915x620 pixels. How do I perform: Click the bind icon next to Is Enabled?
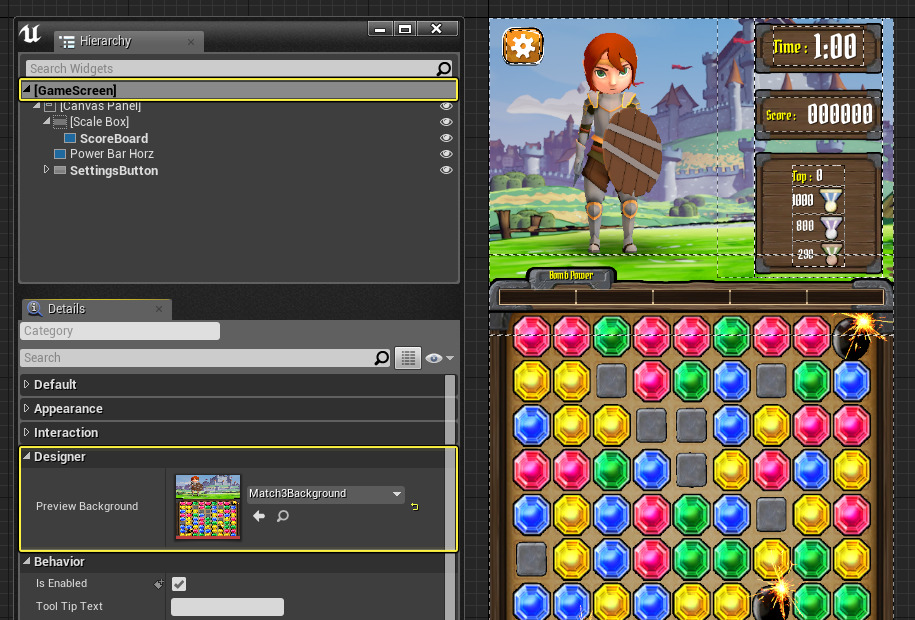pos(158,584)
